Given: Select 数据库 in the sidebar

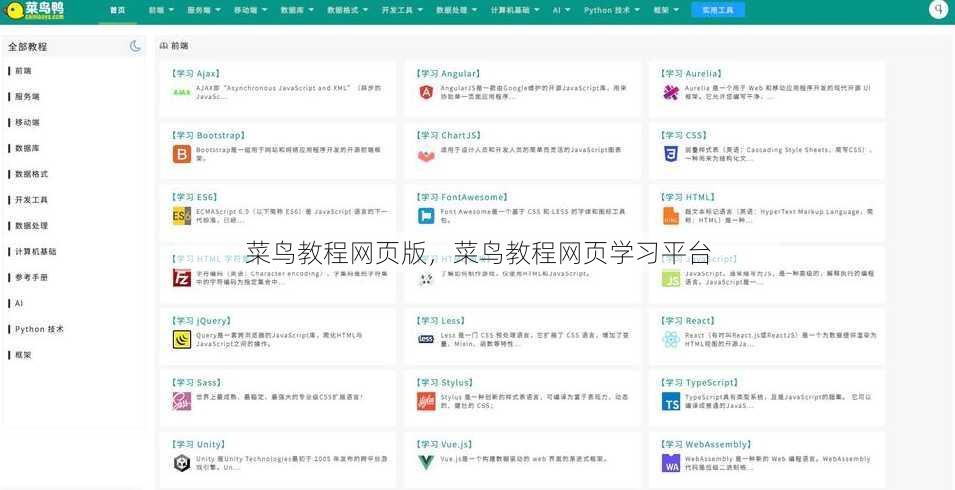Looking at the screenshot, I should point(27,149).
